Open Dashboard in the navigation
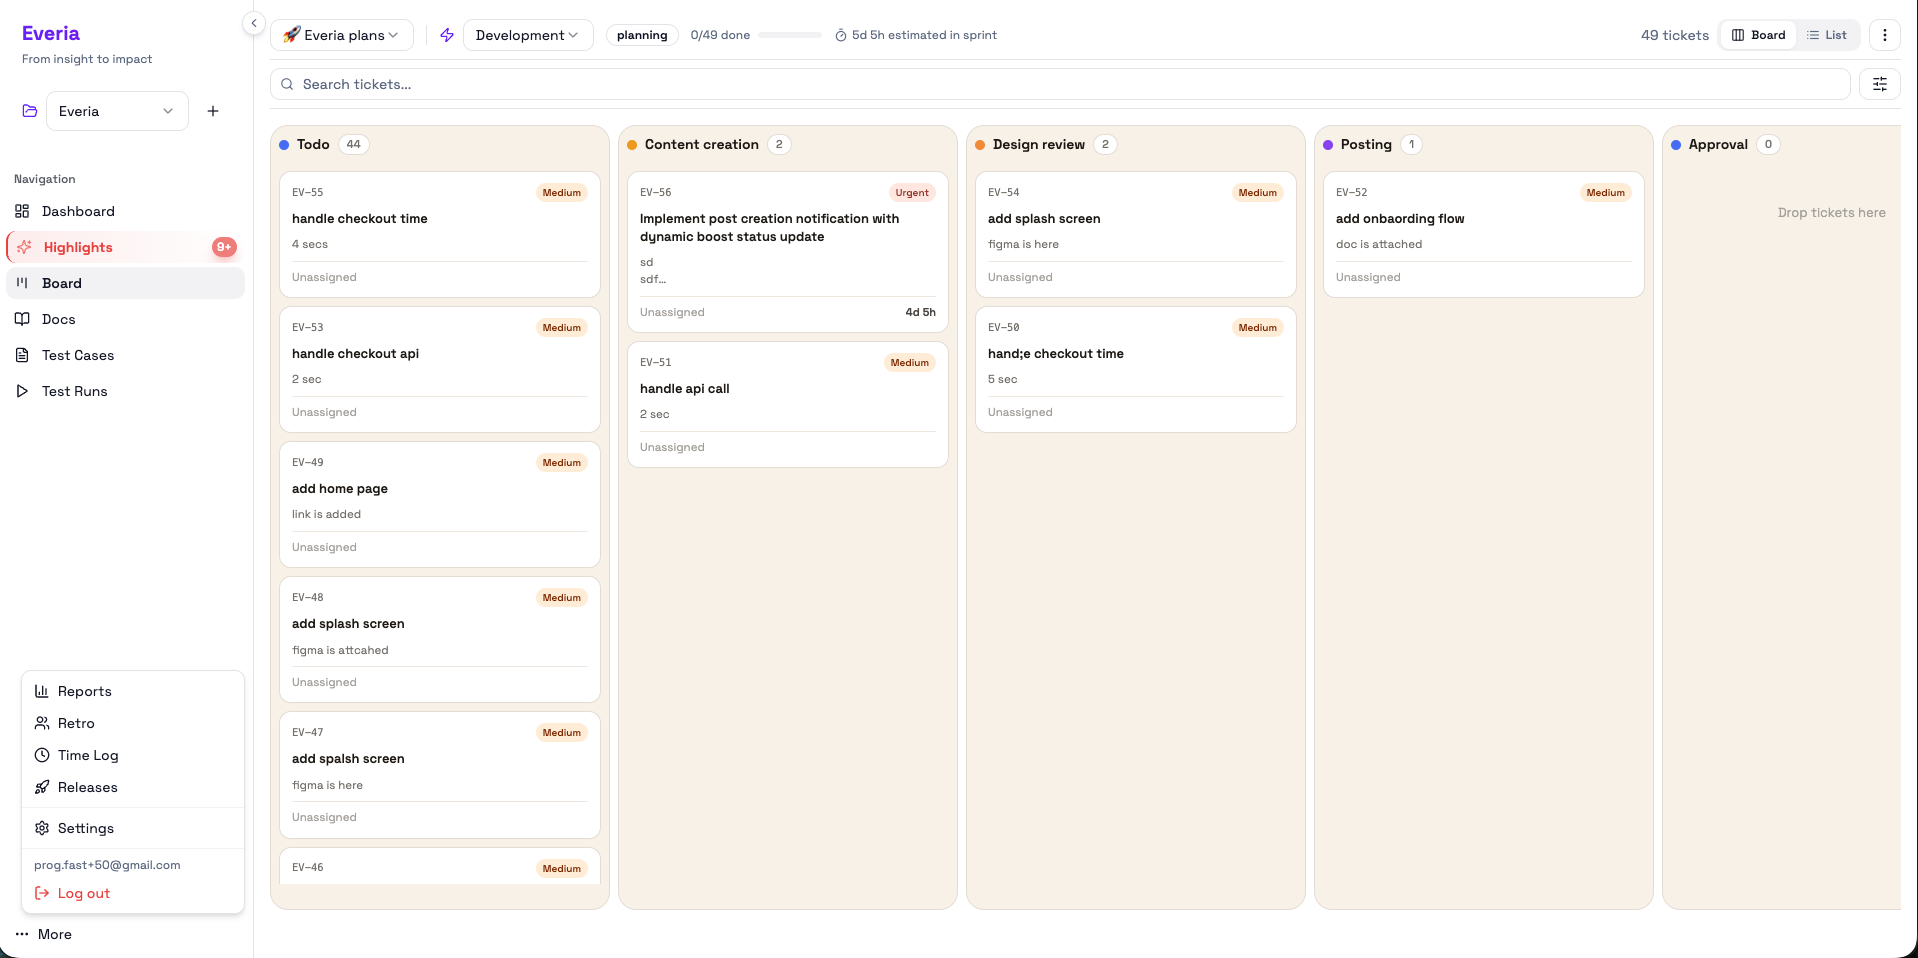This screenshot has width=1918, height=958. [125, 211]
